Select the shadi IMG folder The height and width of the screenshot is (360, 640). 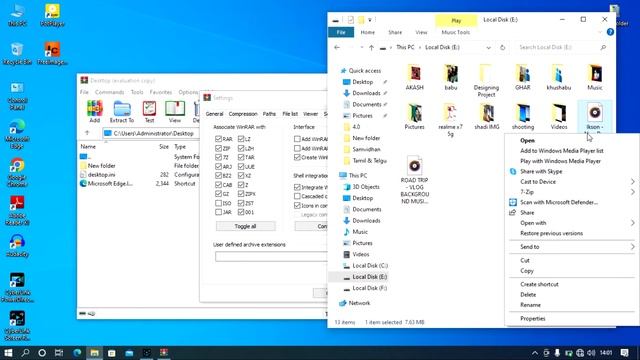pyautogui.click(x=487, y=116)
